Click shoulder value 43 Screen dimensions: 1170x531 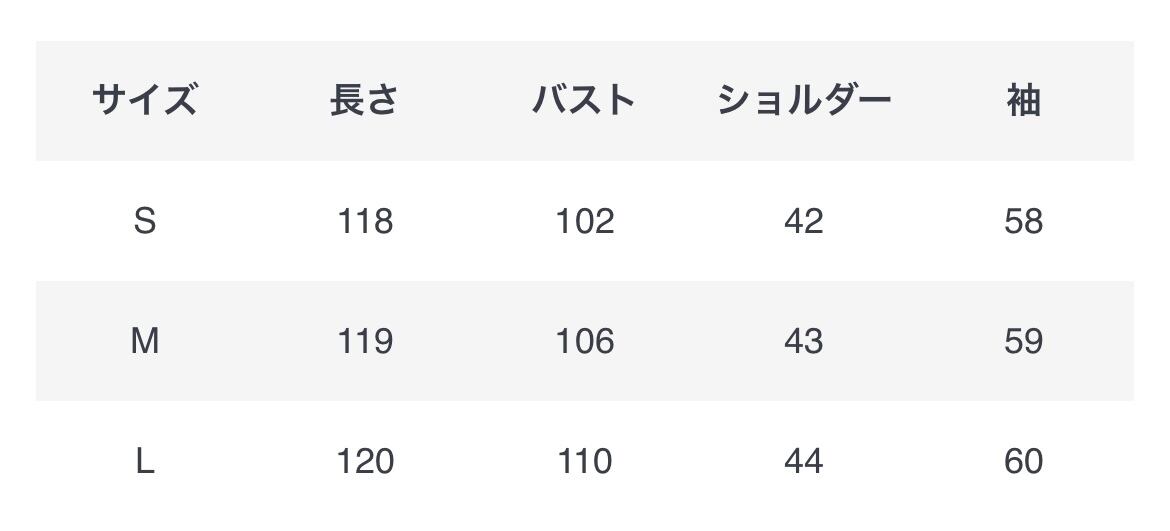coord(804,342)
